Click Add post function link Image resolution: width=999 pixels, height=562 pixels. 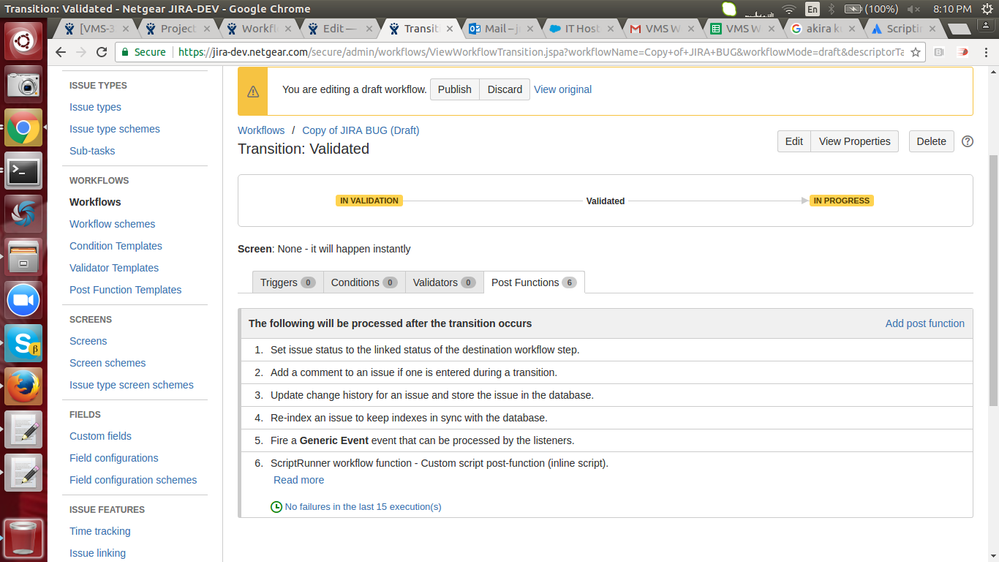pos(924,324)
